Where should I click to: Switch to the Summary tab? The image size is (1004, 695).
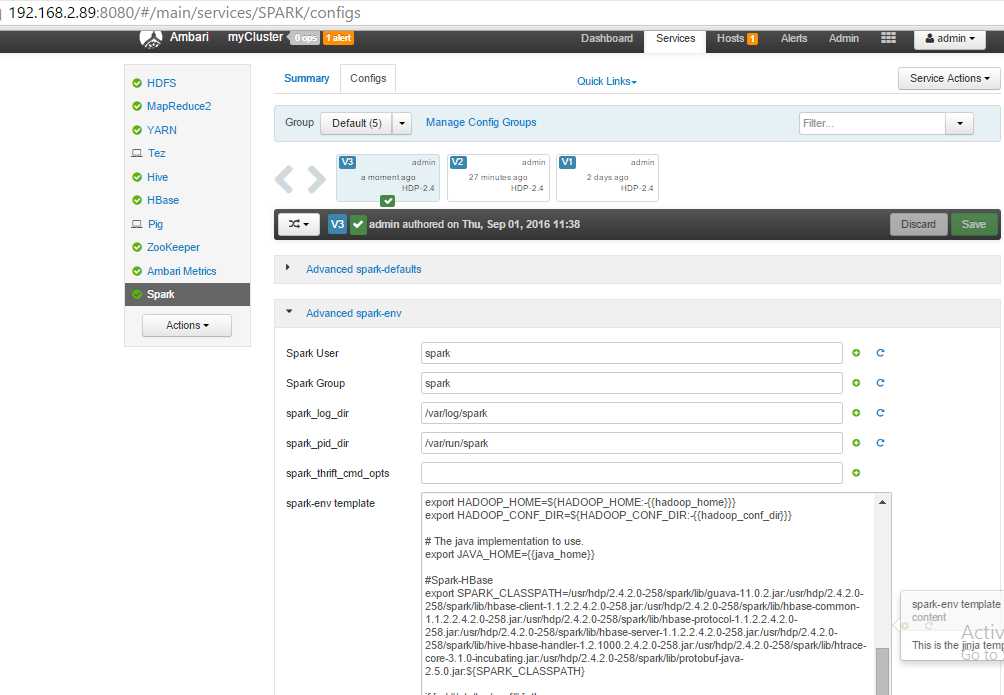coord(306,78)
